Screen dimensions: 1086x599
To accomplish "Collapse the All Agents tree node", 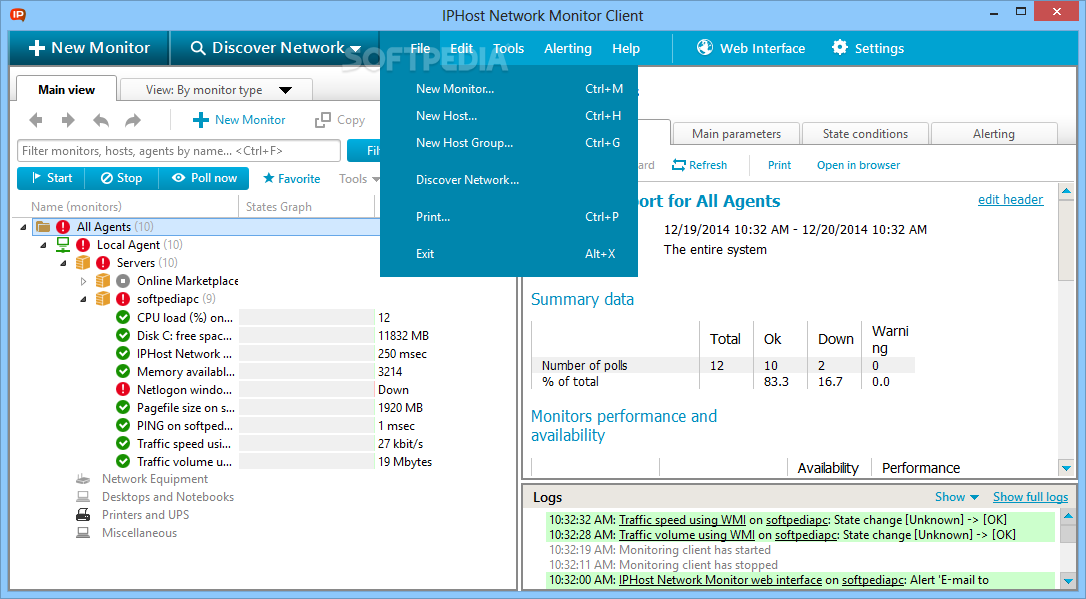I will [24, 227].
